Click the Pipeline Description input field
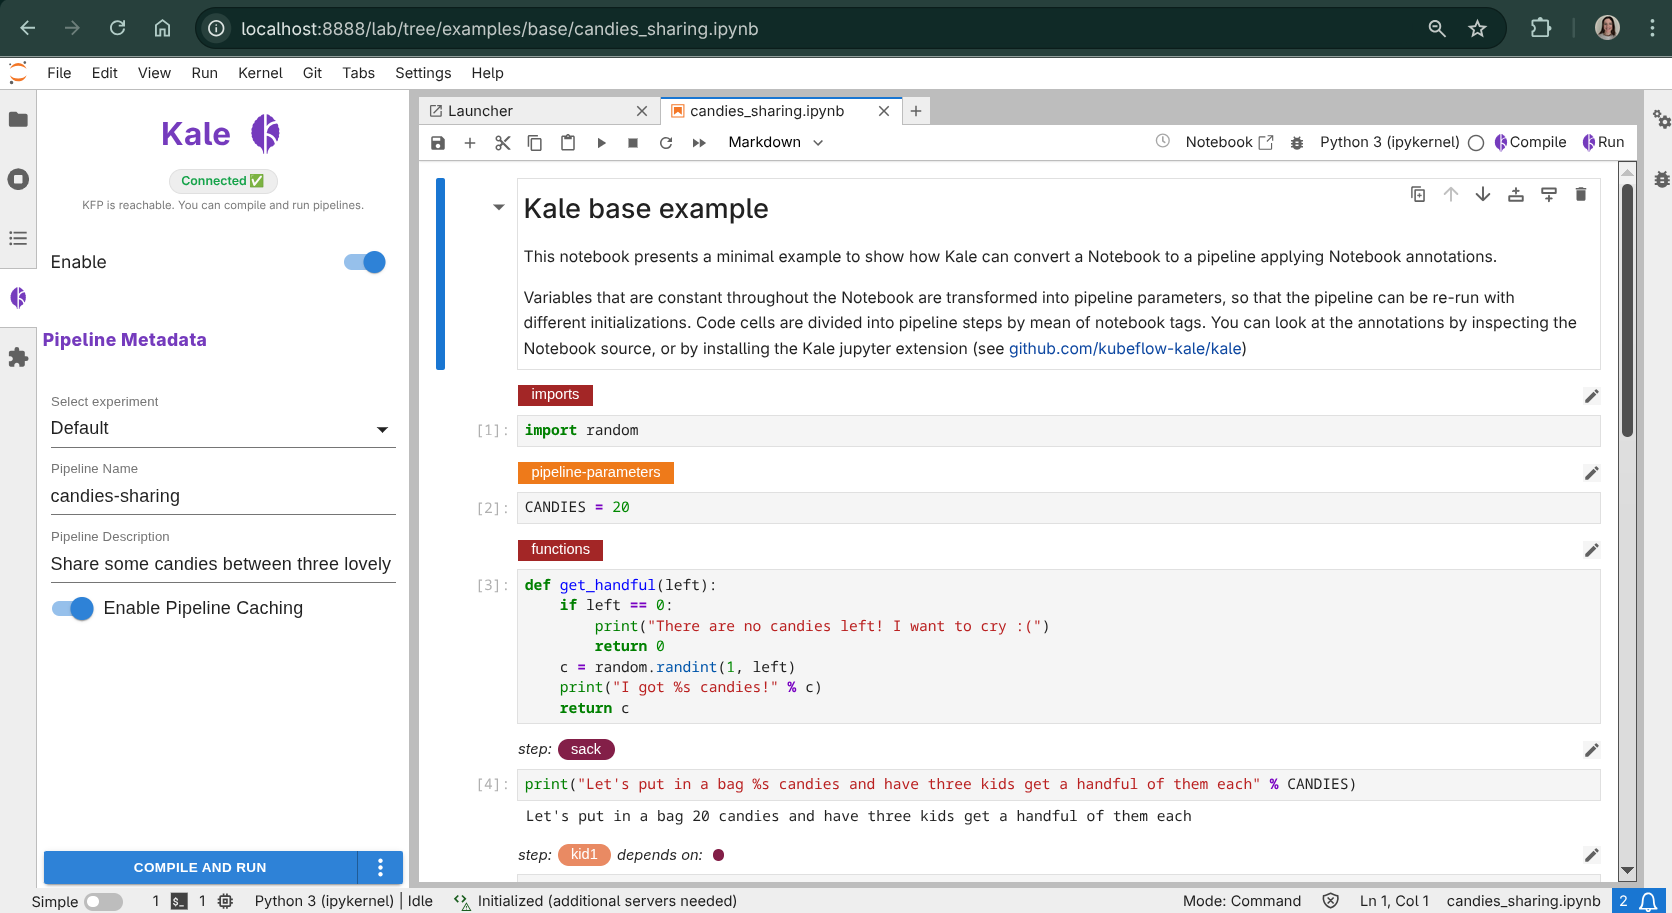1672x913 pixels. 223,565
